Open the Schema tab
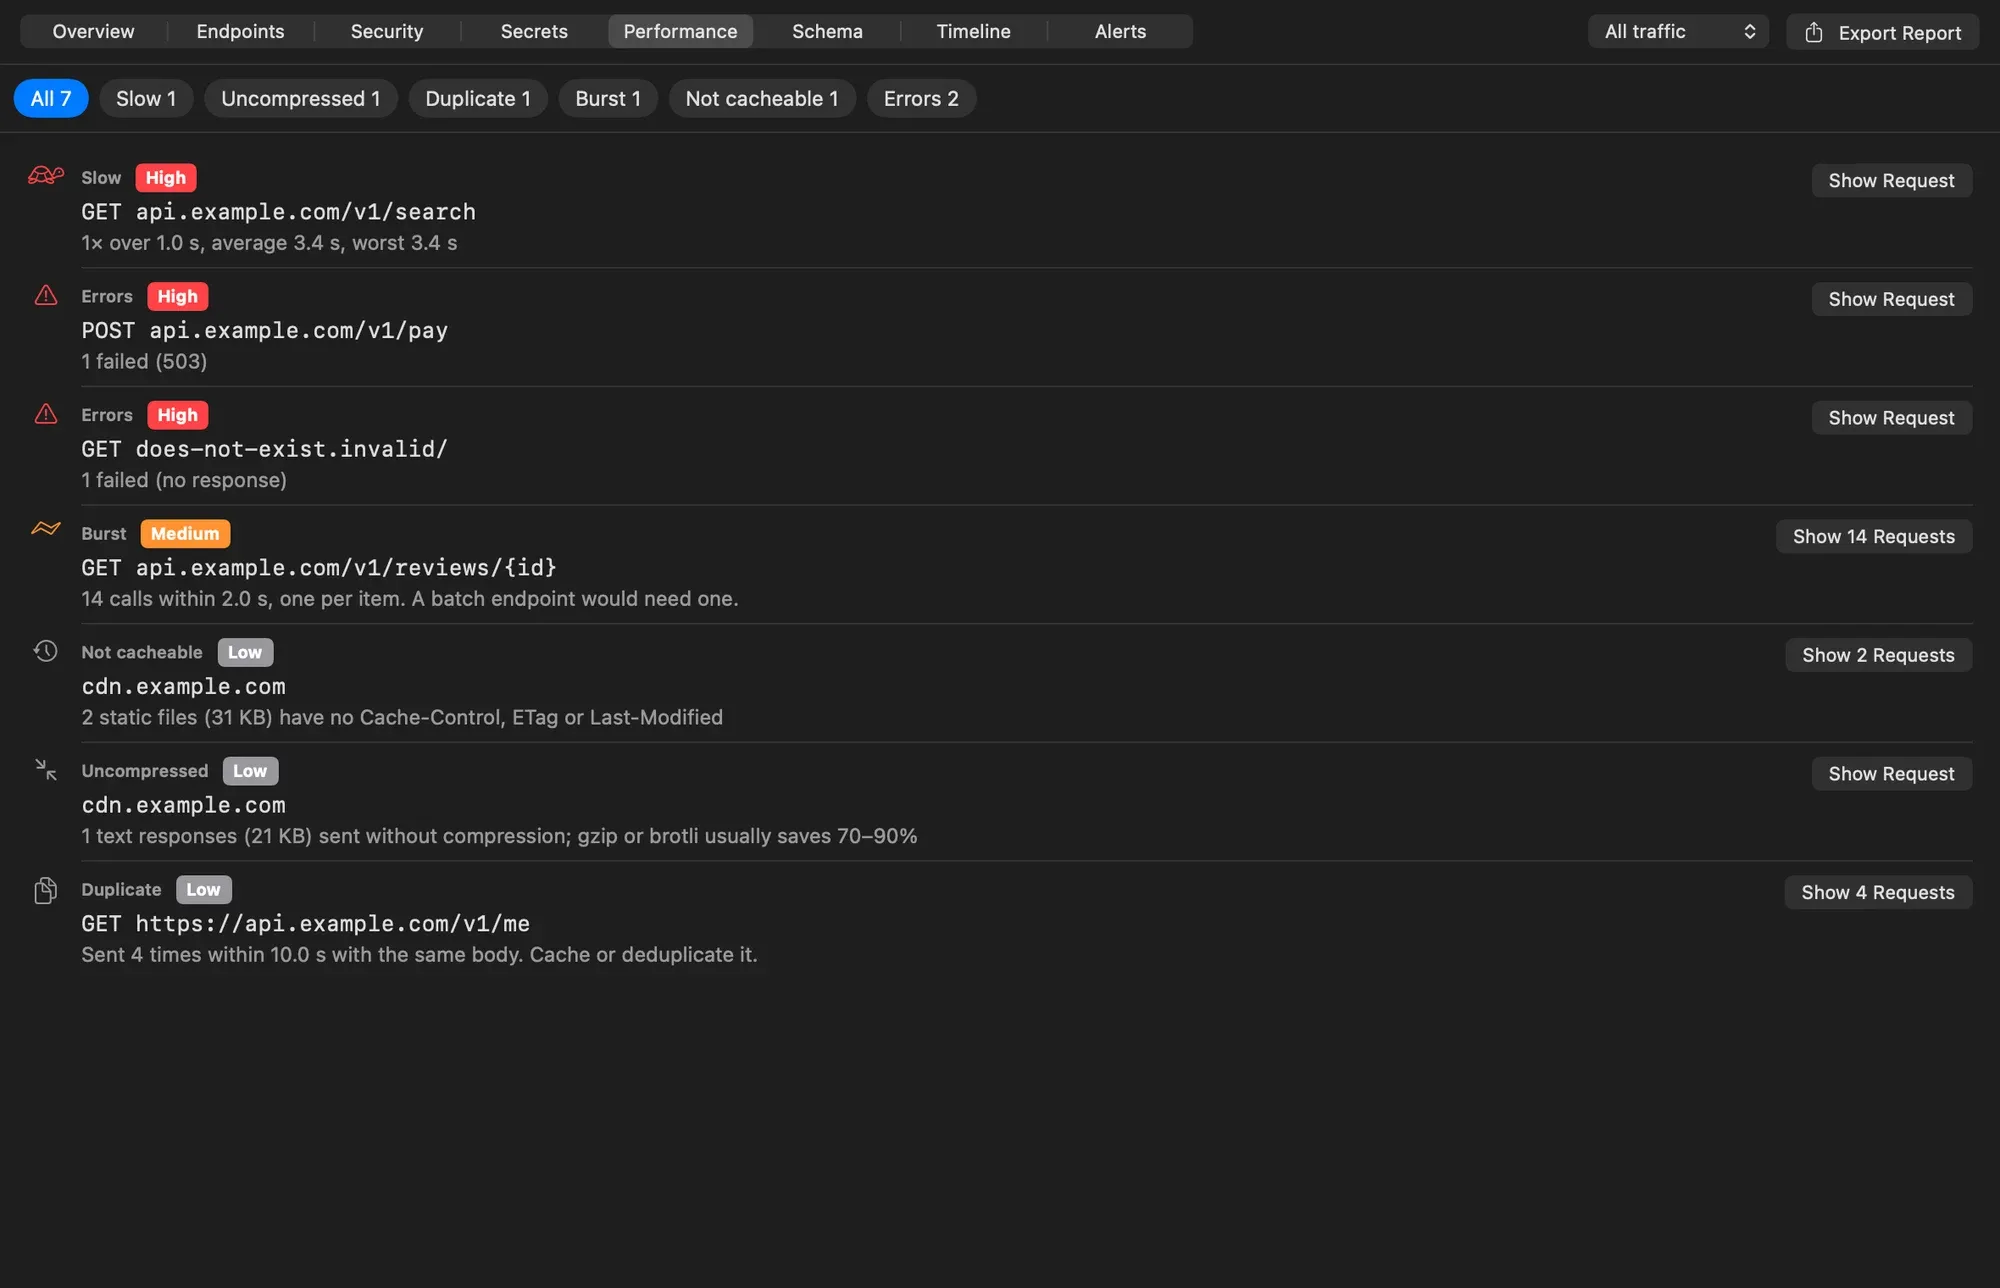The image size is (2000, 1288). tap(827, 31)
